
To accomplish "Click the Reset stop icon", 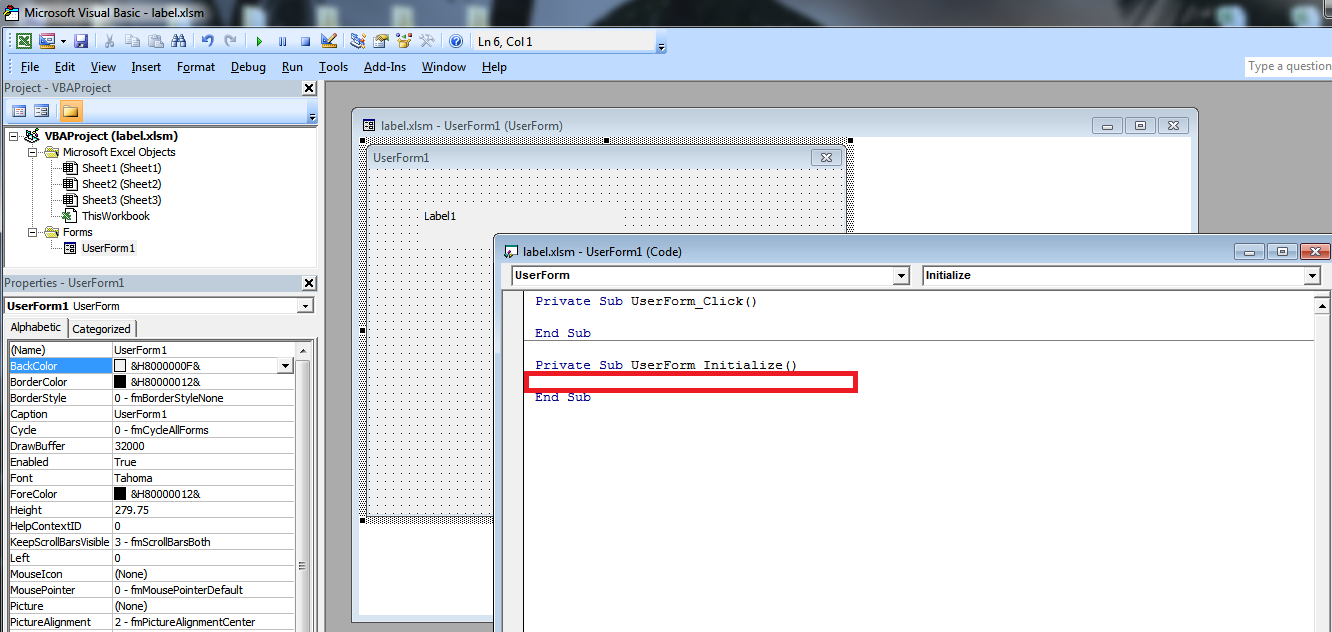I will click(305, 41).
